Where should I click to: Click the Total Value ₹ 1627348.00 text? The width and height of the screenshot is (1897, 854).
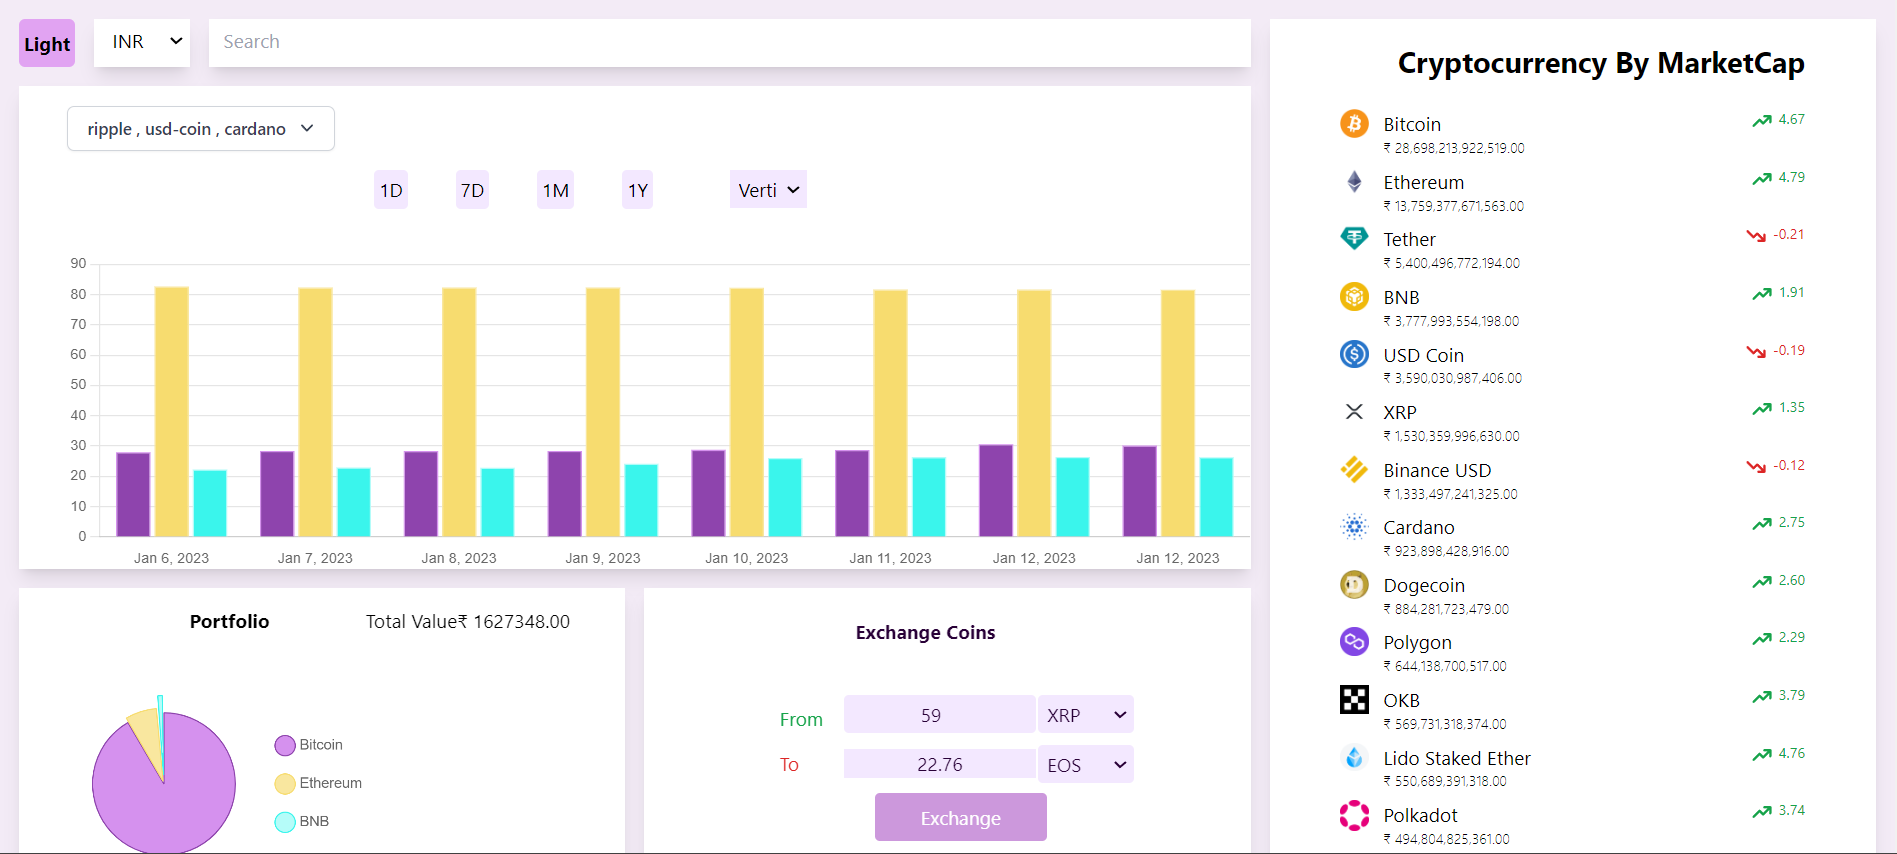tap(468, 621)
